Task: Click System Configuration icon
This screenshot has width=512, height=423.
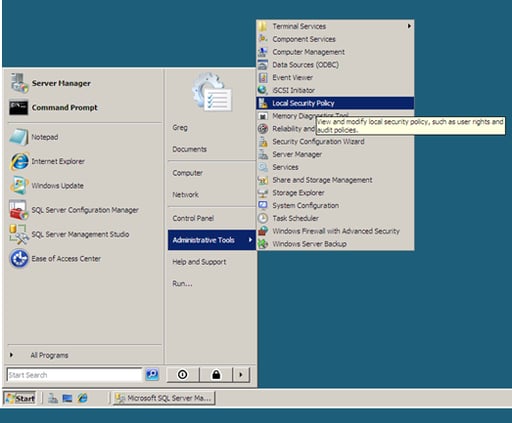Action: tap(263, 205)
